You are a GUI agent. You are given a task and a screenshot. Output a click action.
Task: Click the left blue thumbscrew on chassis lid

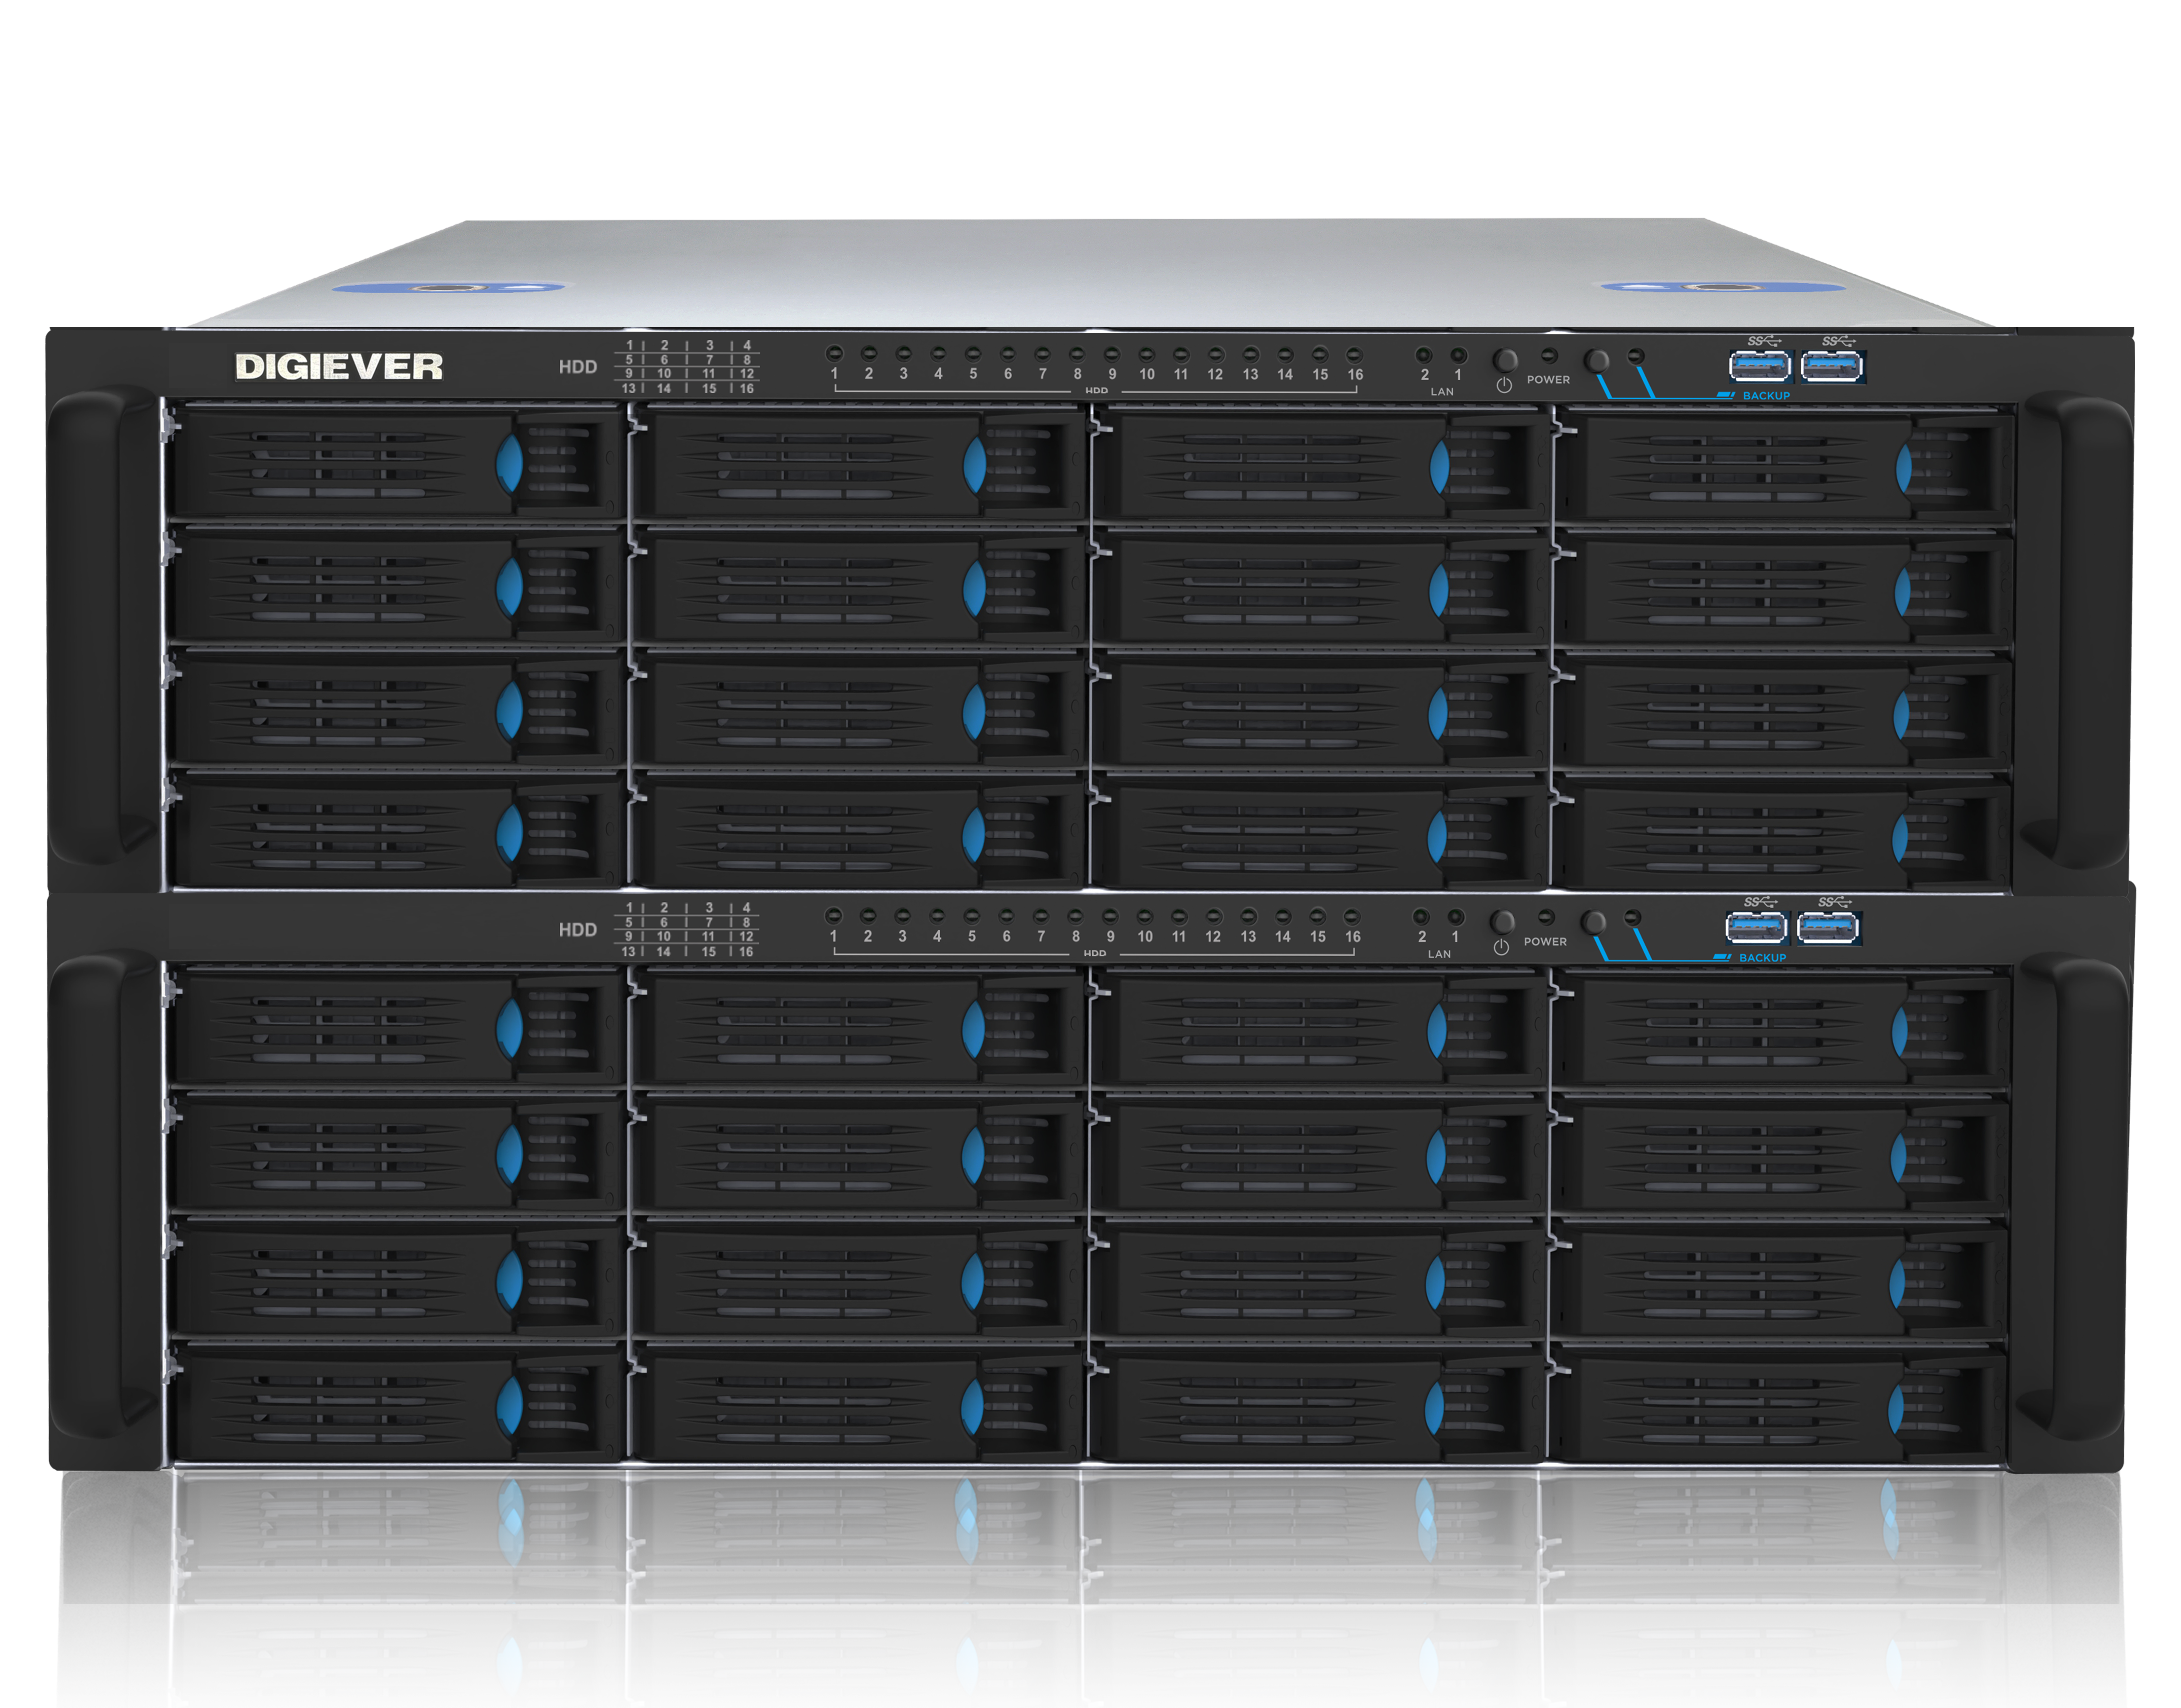click(x=448, y=288)
